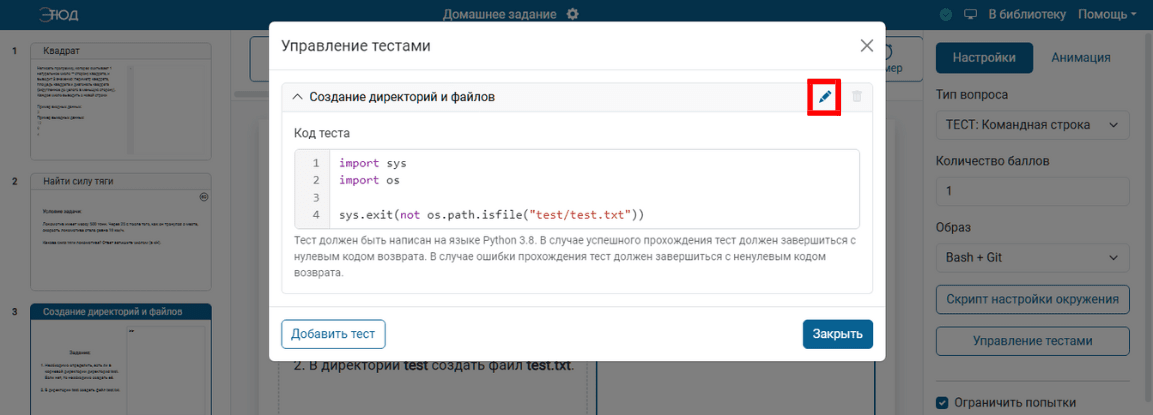Open the gear settings next to Домашнее задание

pos(574,14)
